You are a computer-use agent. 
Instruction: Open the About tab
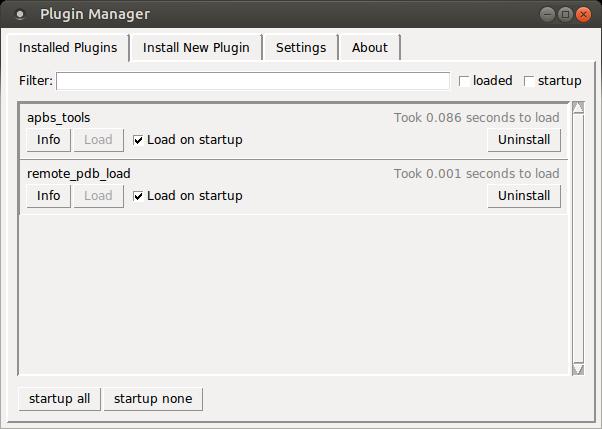(370, 48)
